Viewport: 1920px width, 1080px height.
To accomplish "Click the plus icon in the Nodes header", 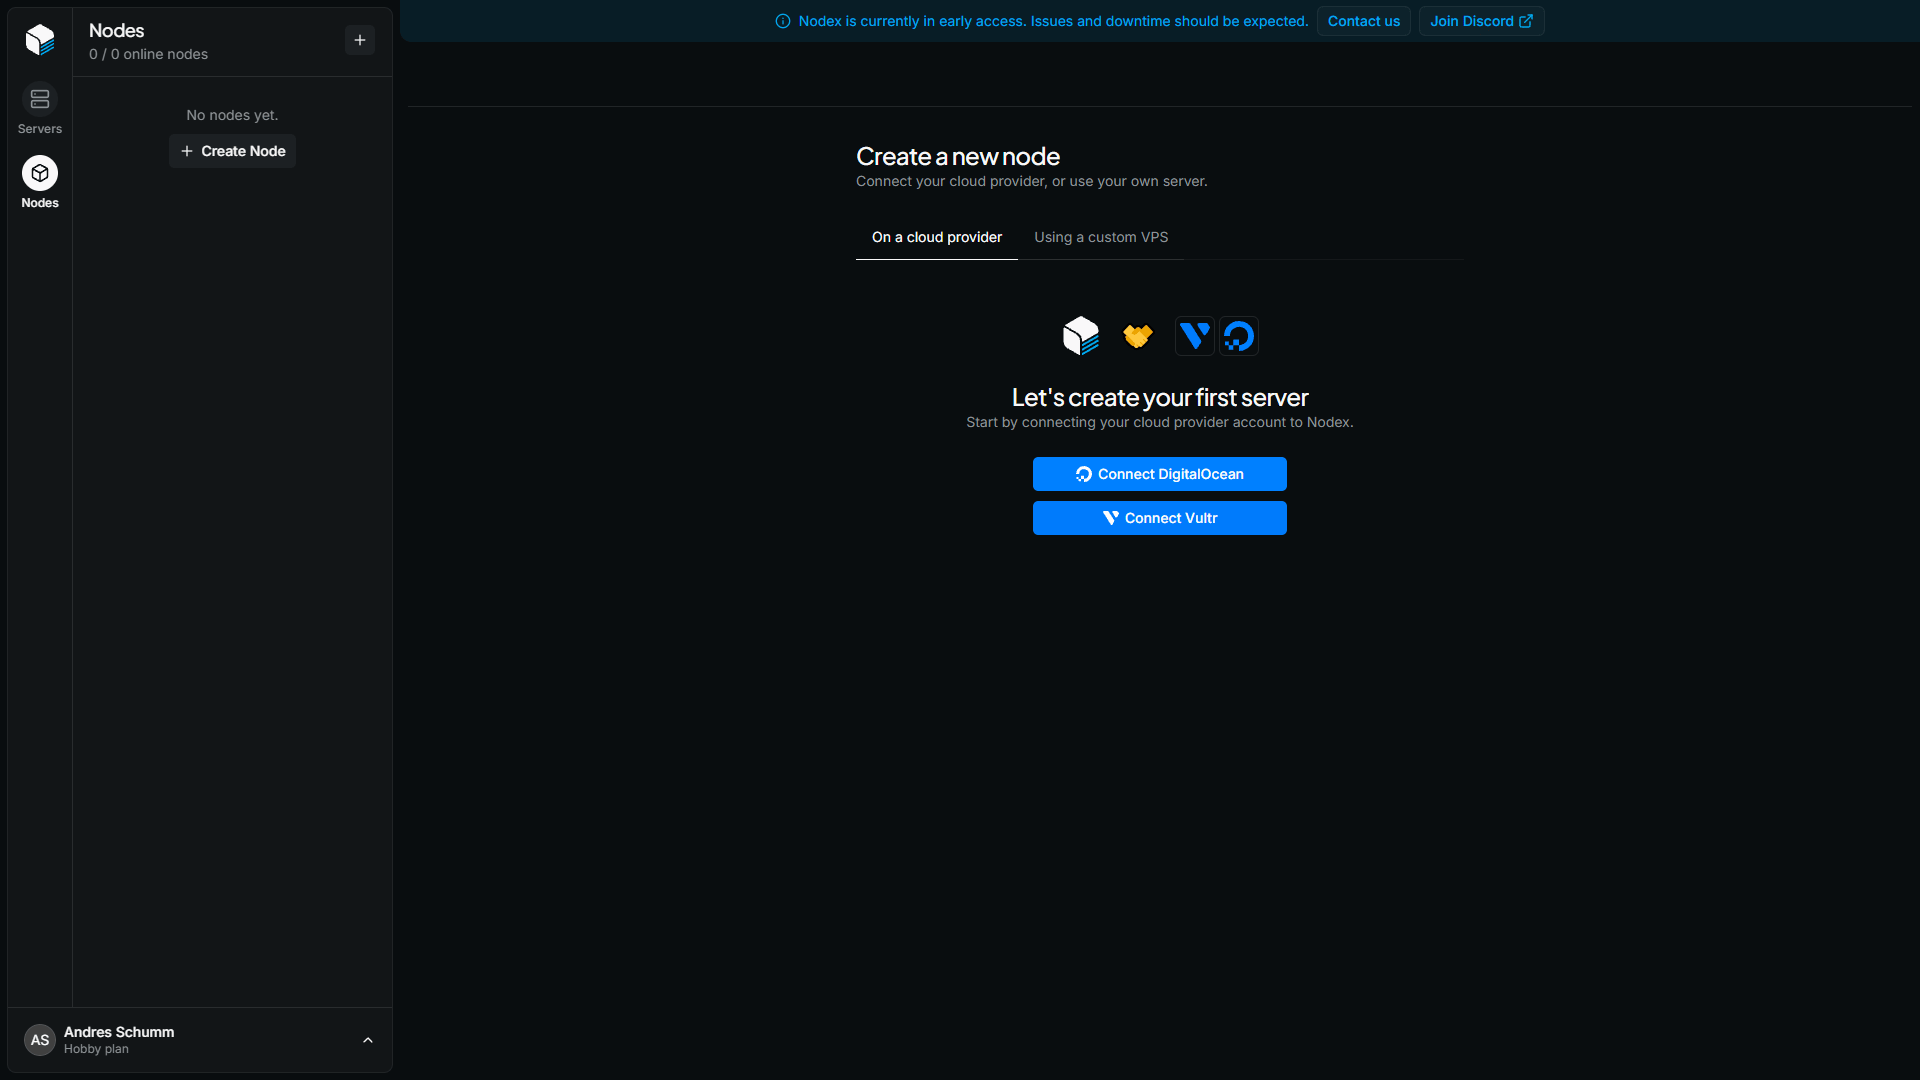I will click(x=360, y=40).
